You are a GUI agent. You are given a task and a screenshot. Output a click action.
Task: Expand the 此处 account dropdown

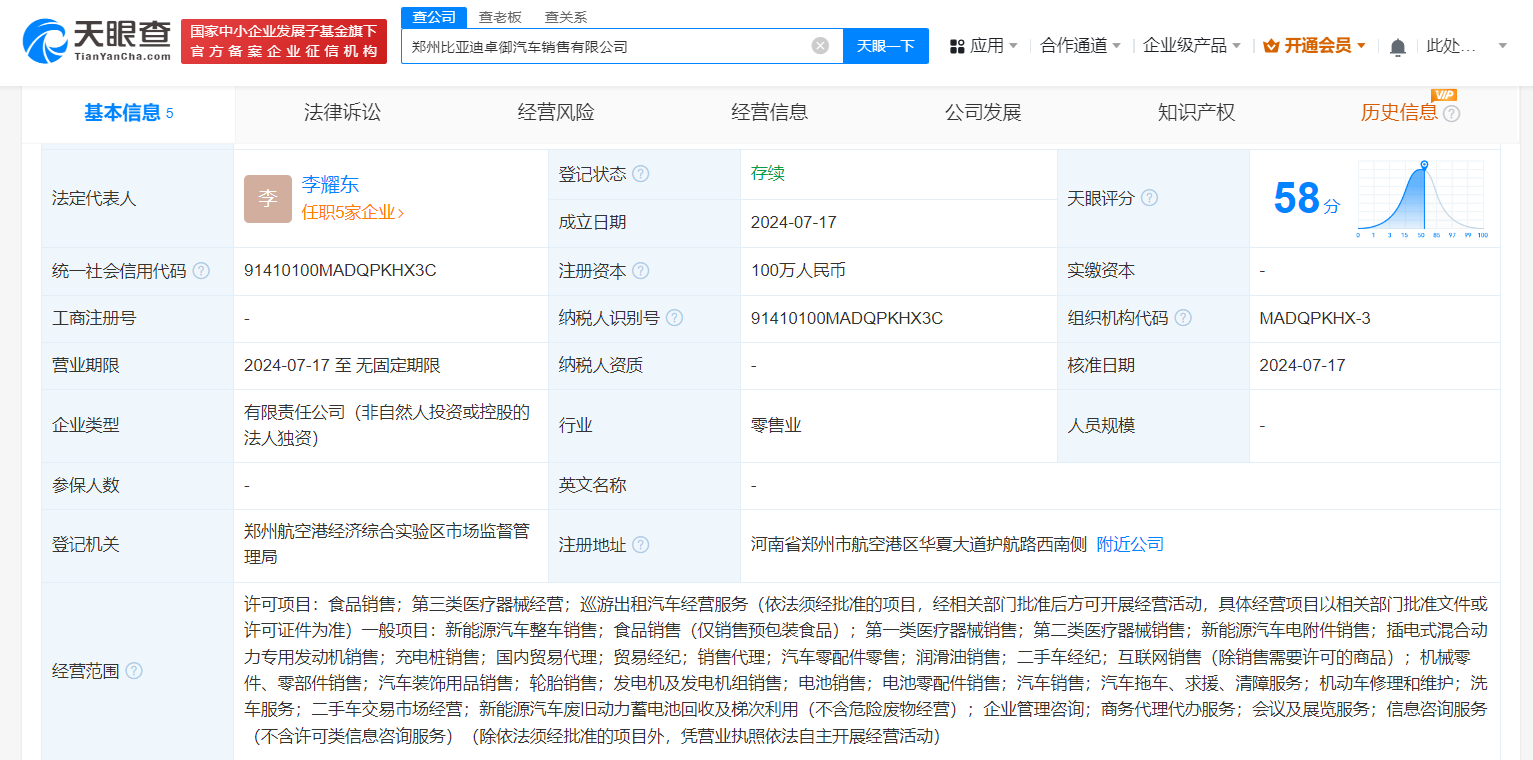tap(1460, 45)
